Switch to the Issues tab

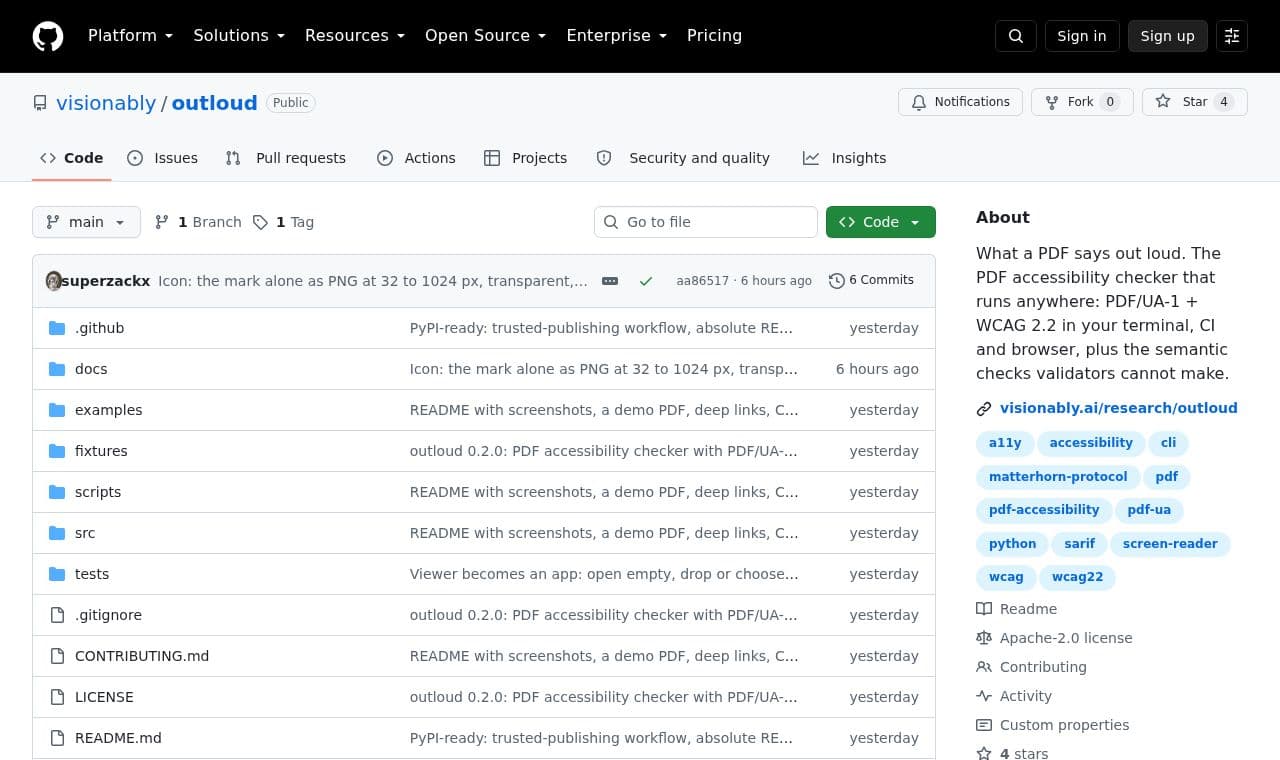click(x=163, y=158)
